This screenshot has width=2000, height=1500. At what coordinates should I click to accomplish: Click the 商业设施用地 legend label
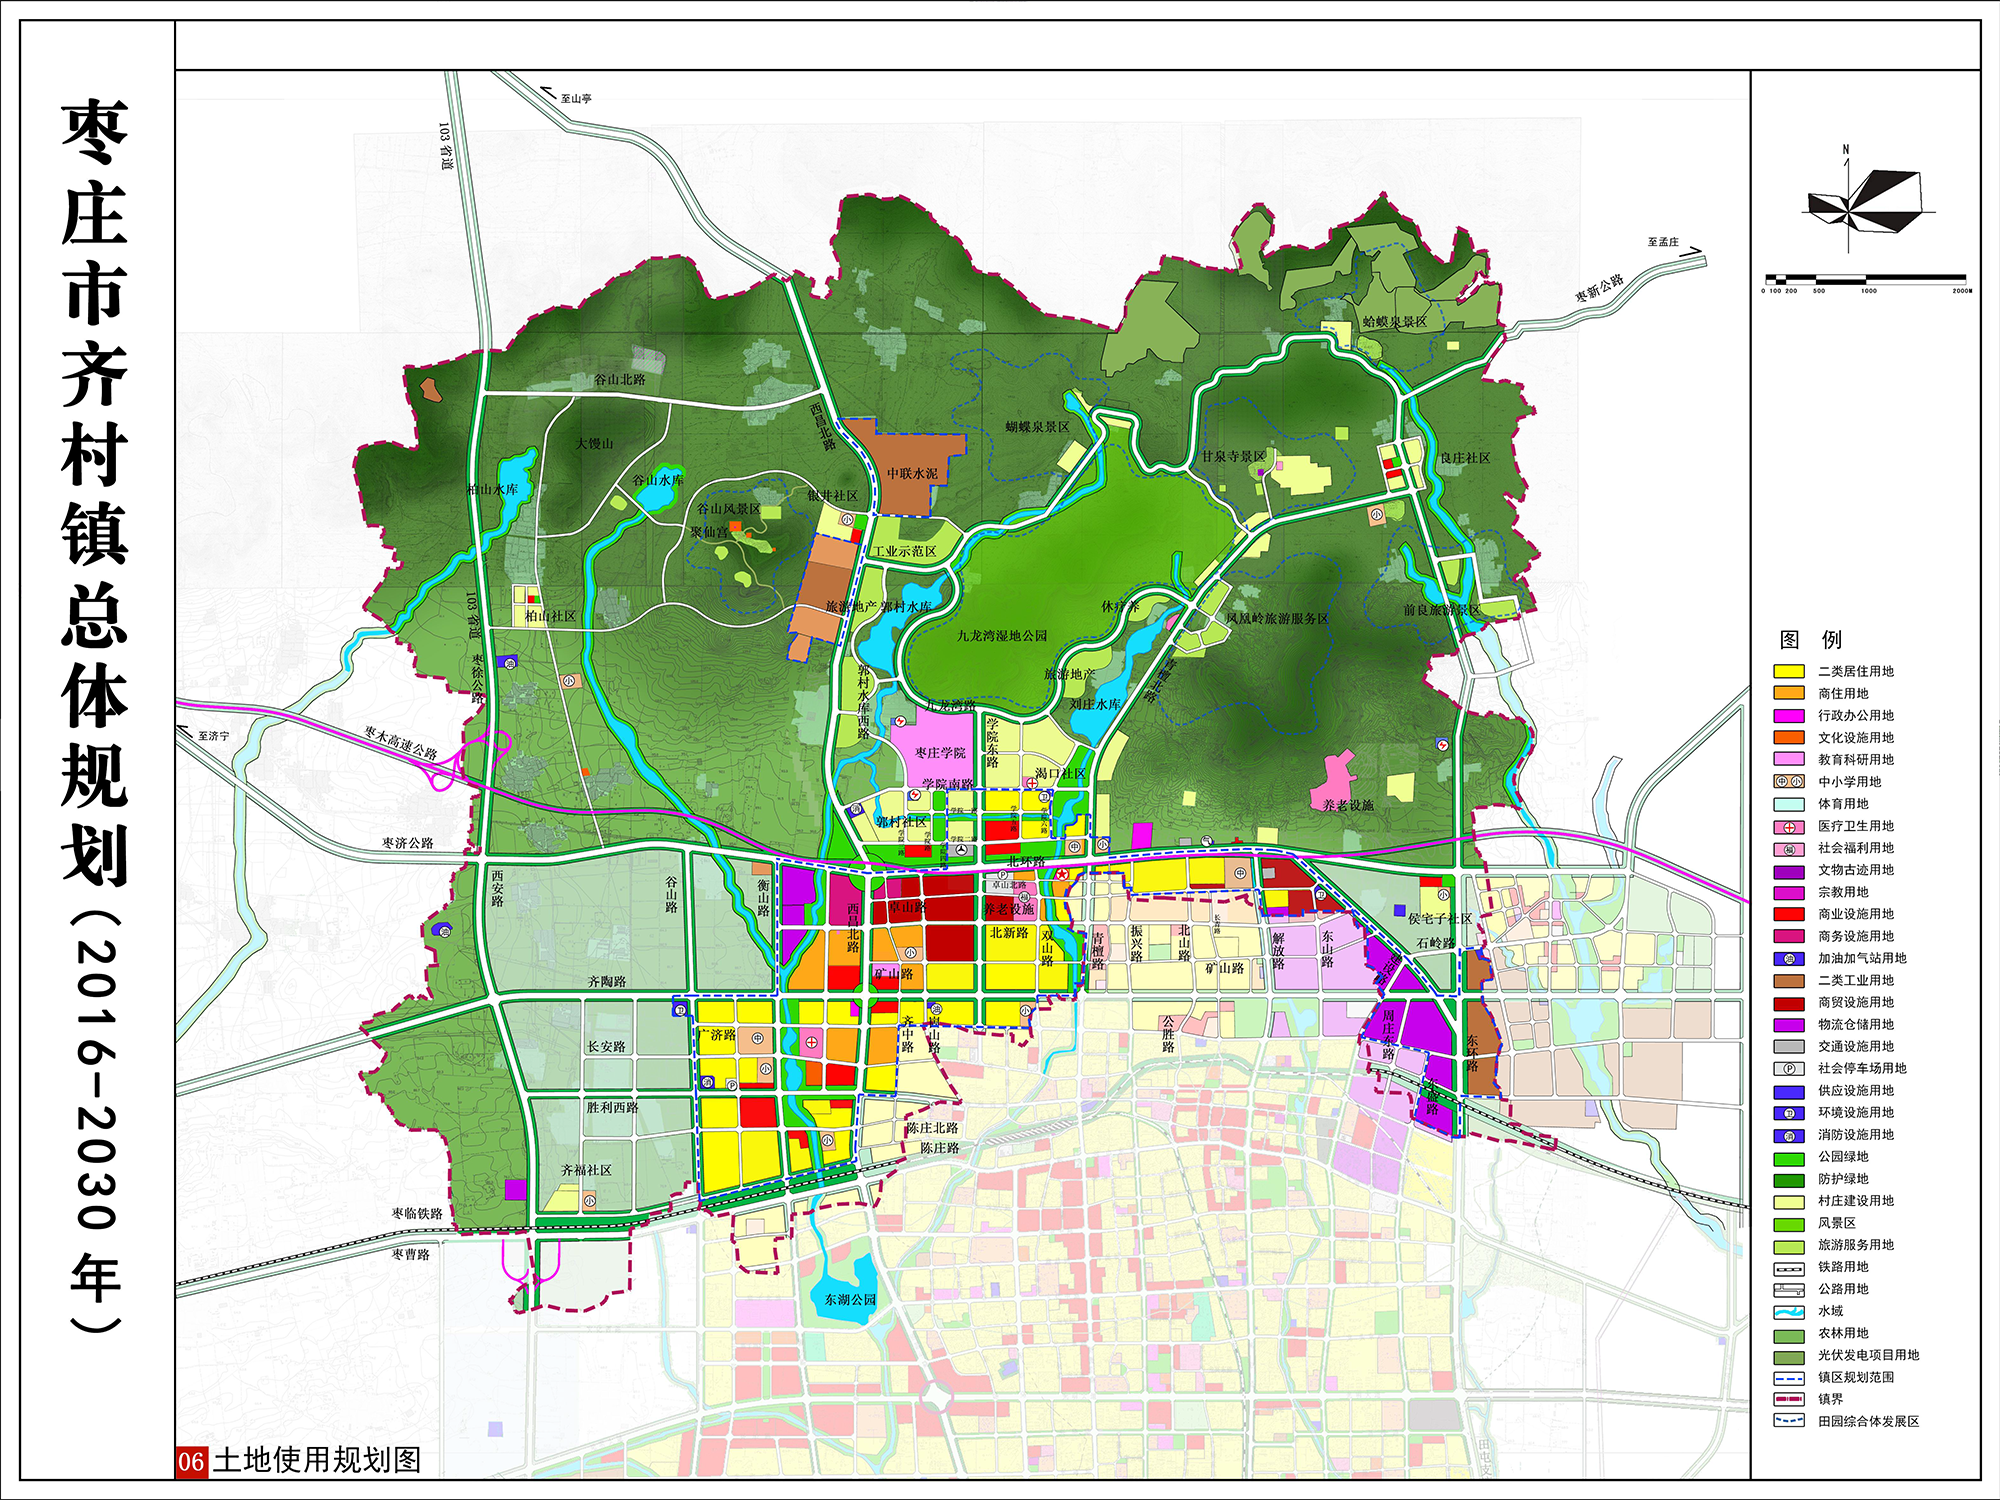pos(1856,914)
